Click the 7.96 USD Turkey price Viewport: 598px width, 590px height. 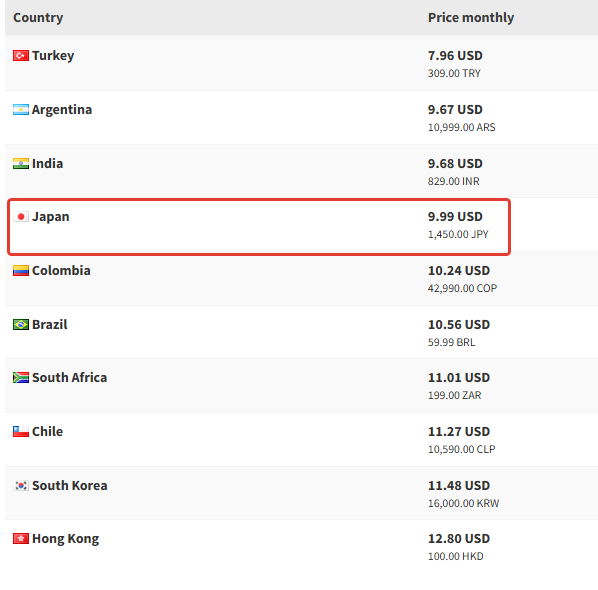point(455,56)
